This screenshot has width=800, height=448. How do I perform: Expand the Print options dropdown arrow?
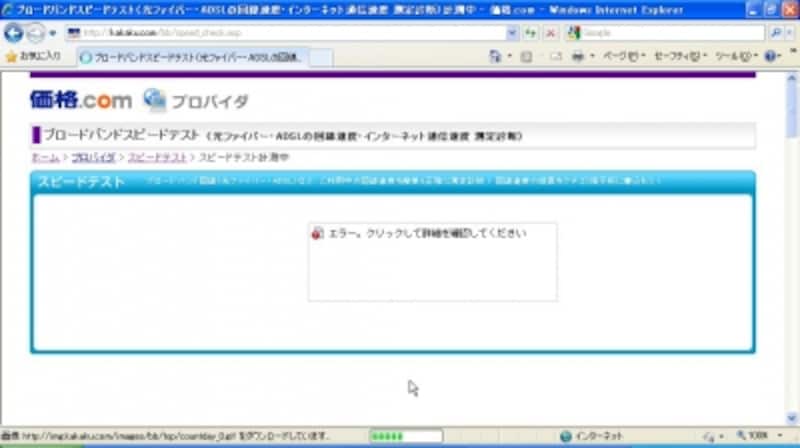(592, 56)
